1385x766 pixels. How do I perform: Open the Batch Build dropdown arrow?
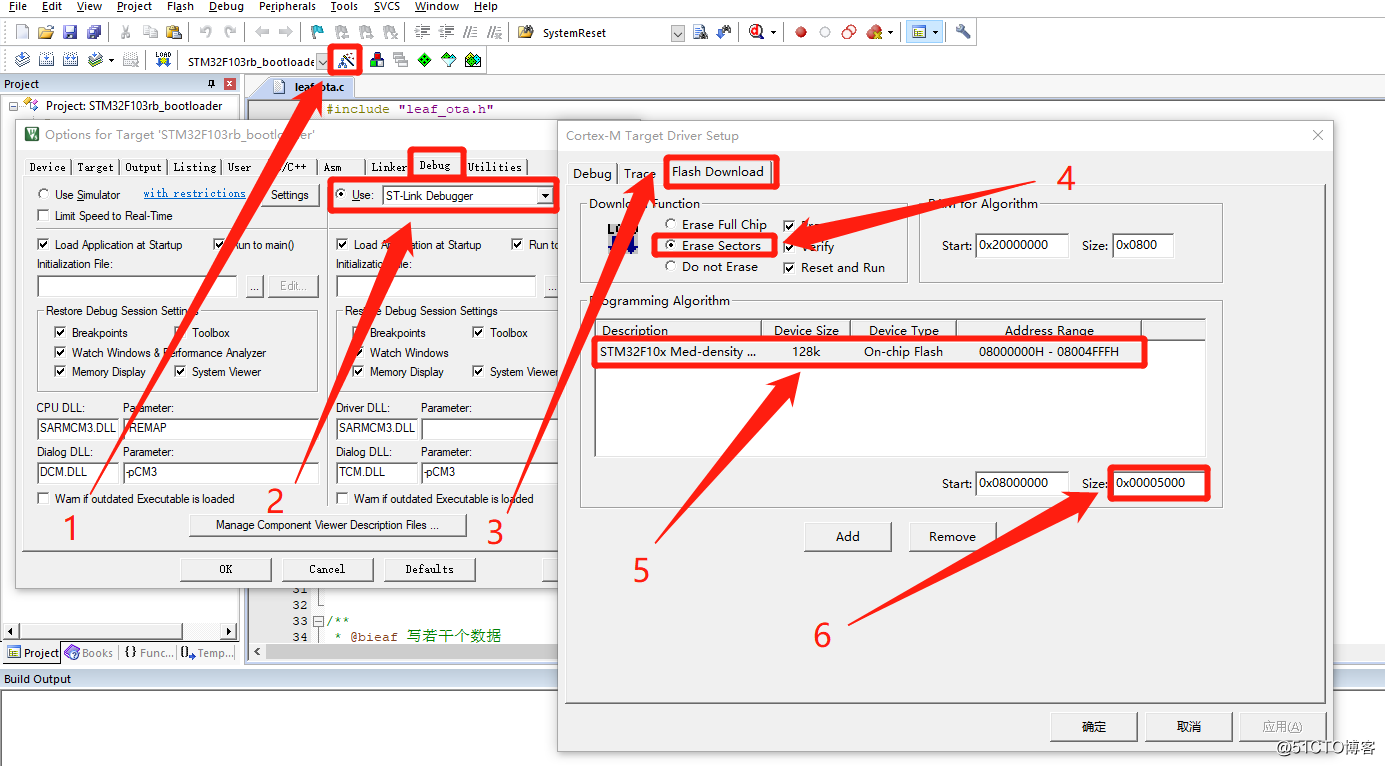[x=111, y=60]
